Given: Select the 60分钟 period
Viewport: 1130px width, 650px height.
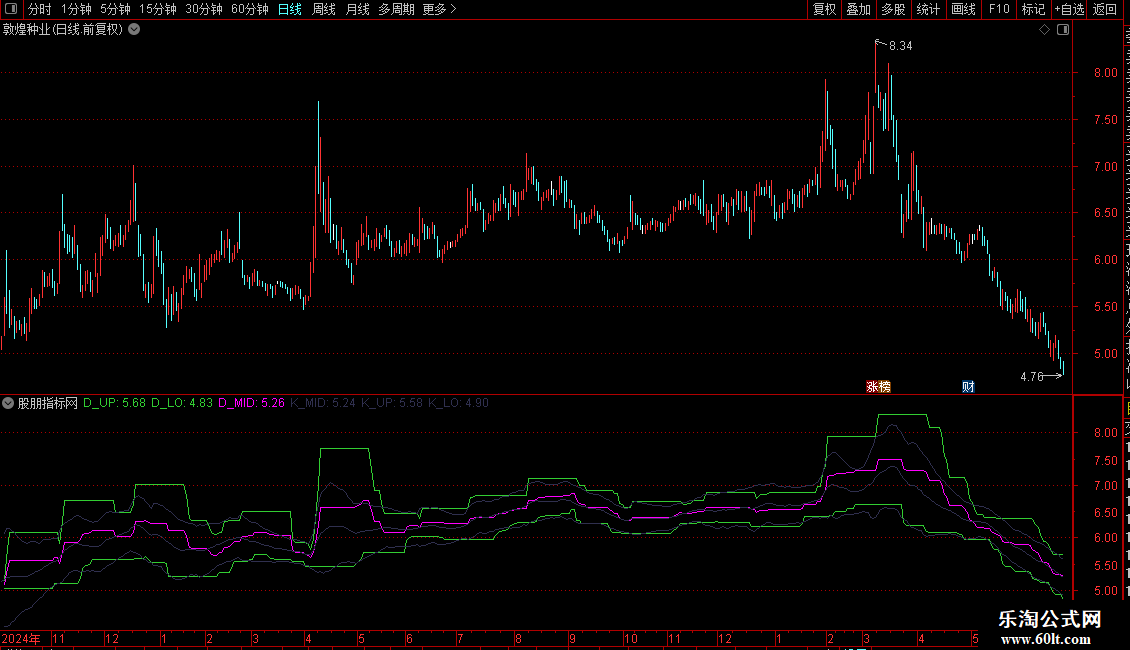Looking at the screenshot, I should pyautogui.click(x=250, y=9).
